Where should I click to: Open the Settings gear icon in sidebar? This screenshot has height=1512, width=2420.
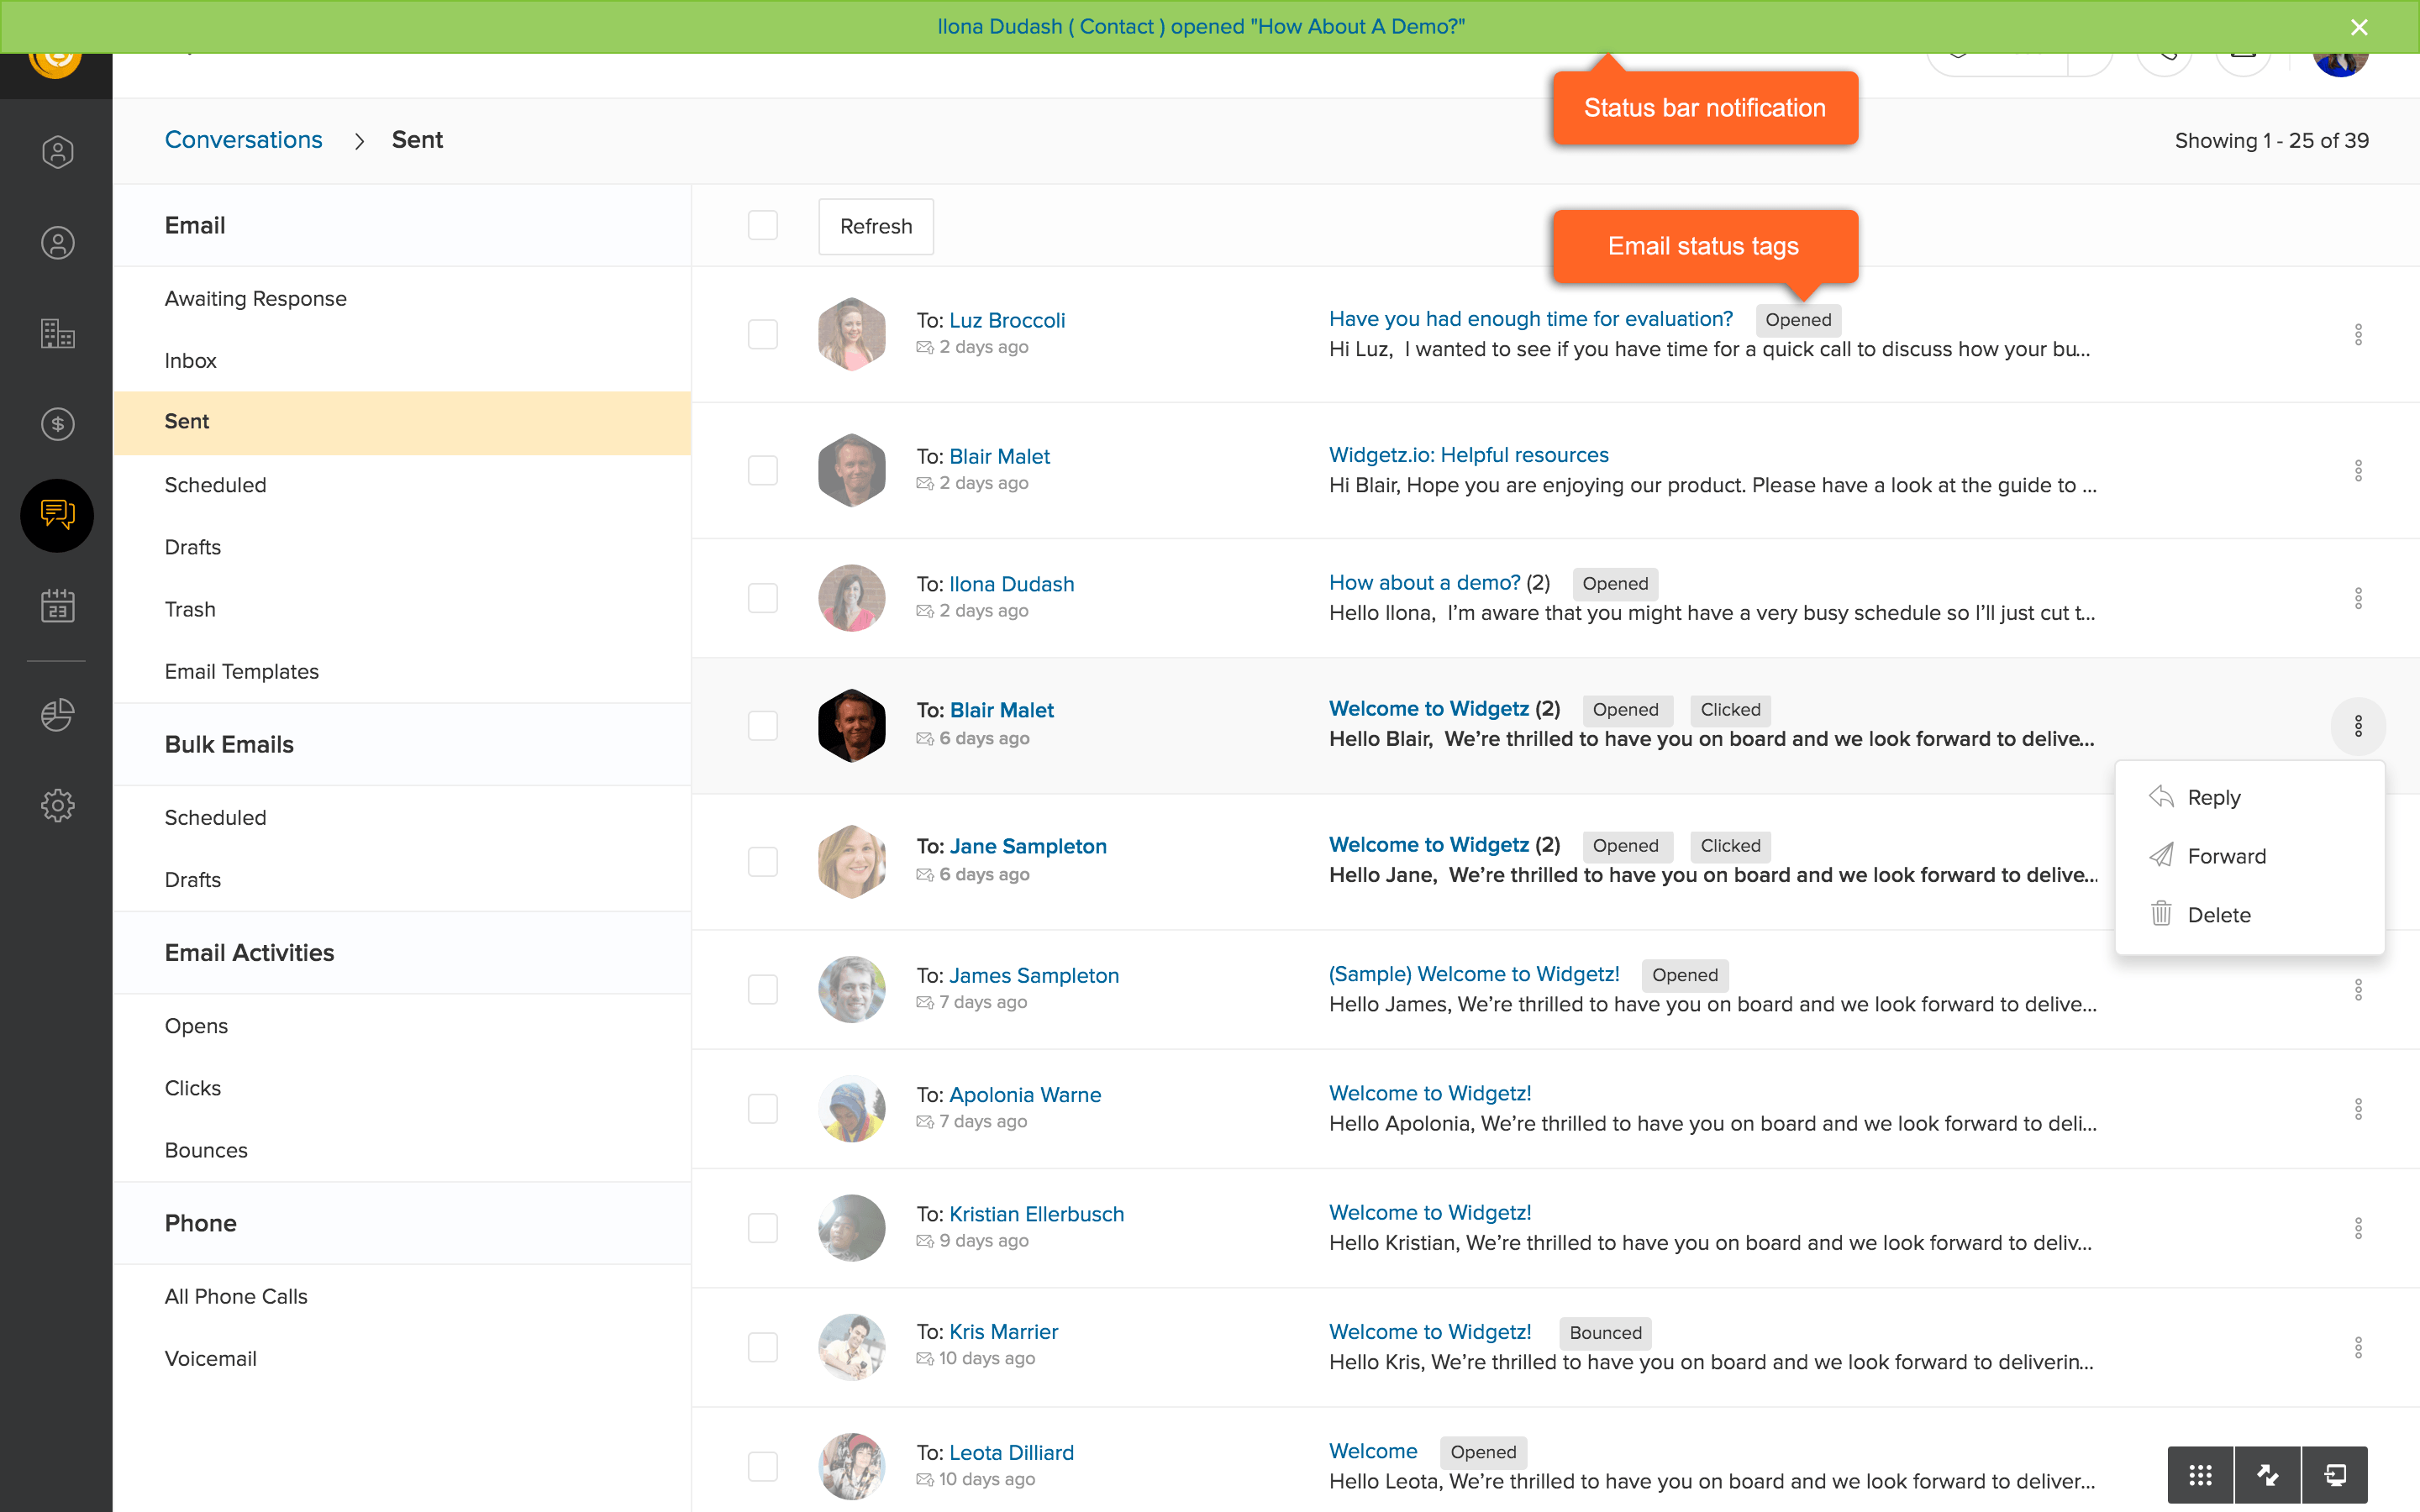(x=57, y=805)
